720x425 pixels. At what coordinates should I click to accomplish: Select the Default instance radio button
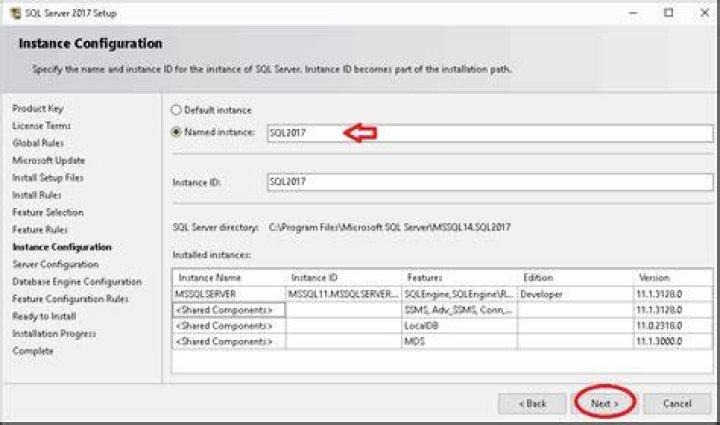176,110
